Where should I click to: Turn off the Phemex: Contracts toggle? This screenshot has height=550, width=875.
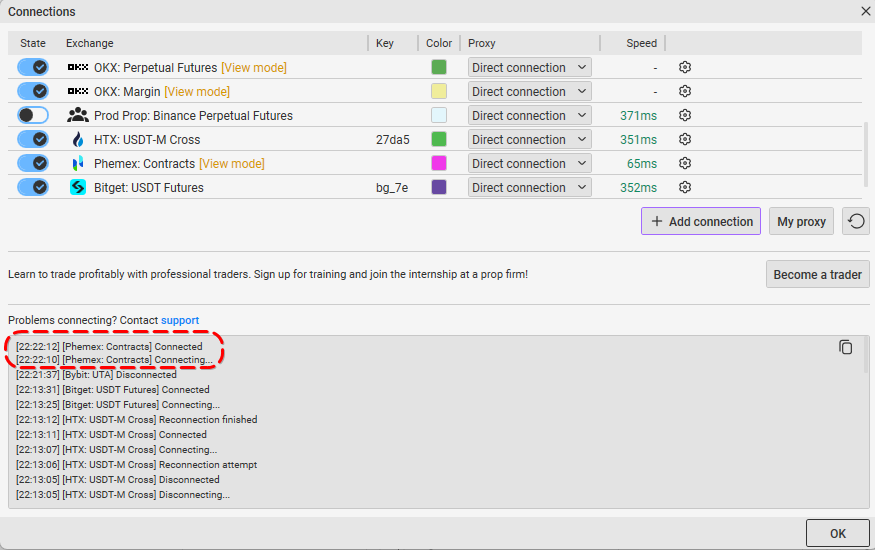(x=33, y=163)
